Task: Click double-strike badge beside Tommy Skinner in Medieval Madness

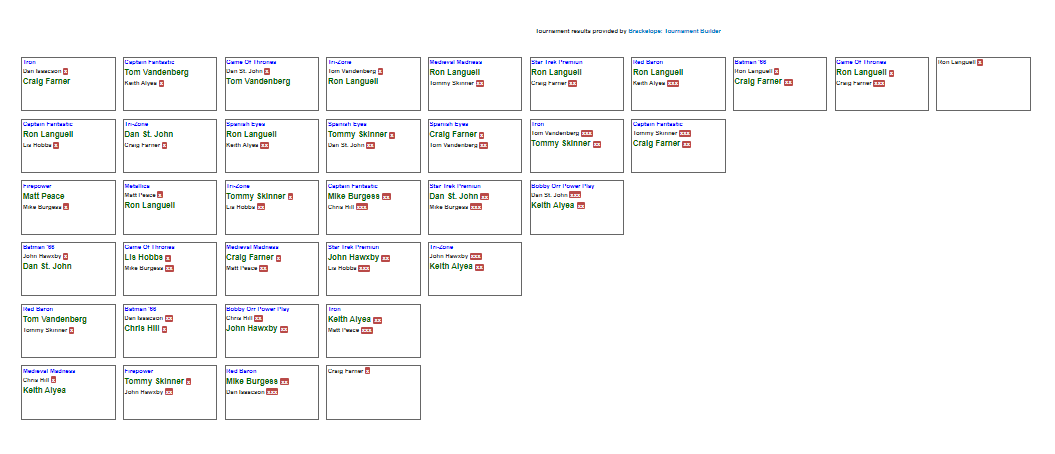Action: (x=480, y=84)
